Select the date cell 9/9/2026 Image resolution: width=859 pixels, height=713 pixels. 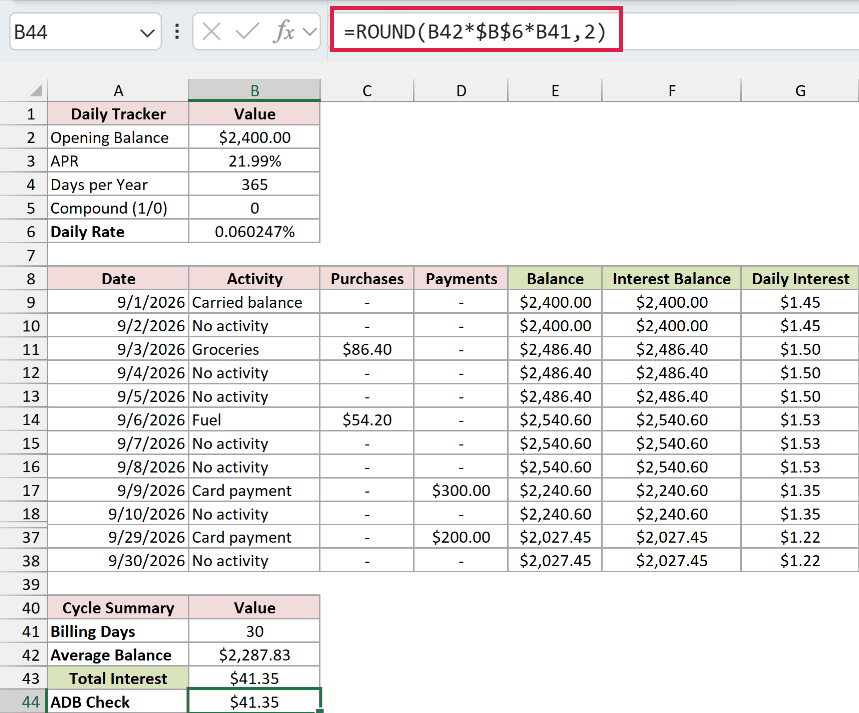coord(118,490)
